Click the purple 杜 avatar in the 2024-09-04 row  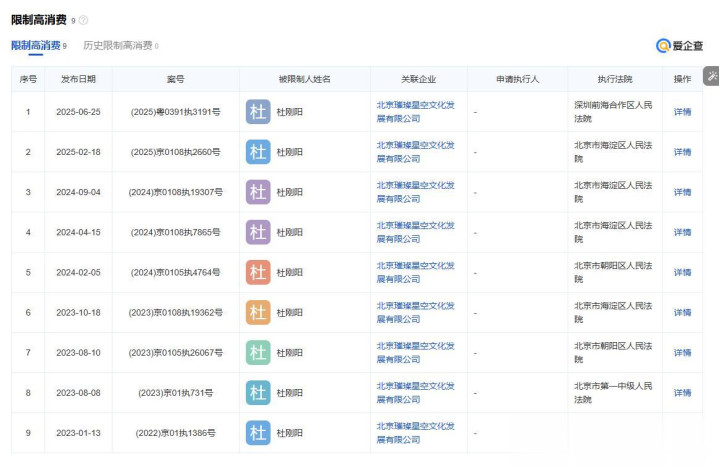258,192
